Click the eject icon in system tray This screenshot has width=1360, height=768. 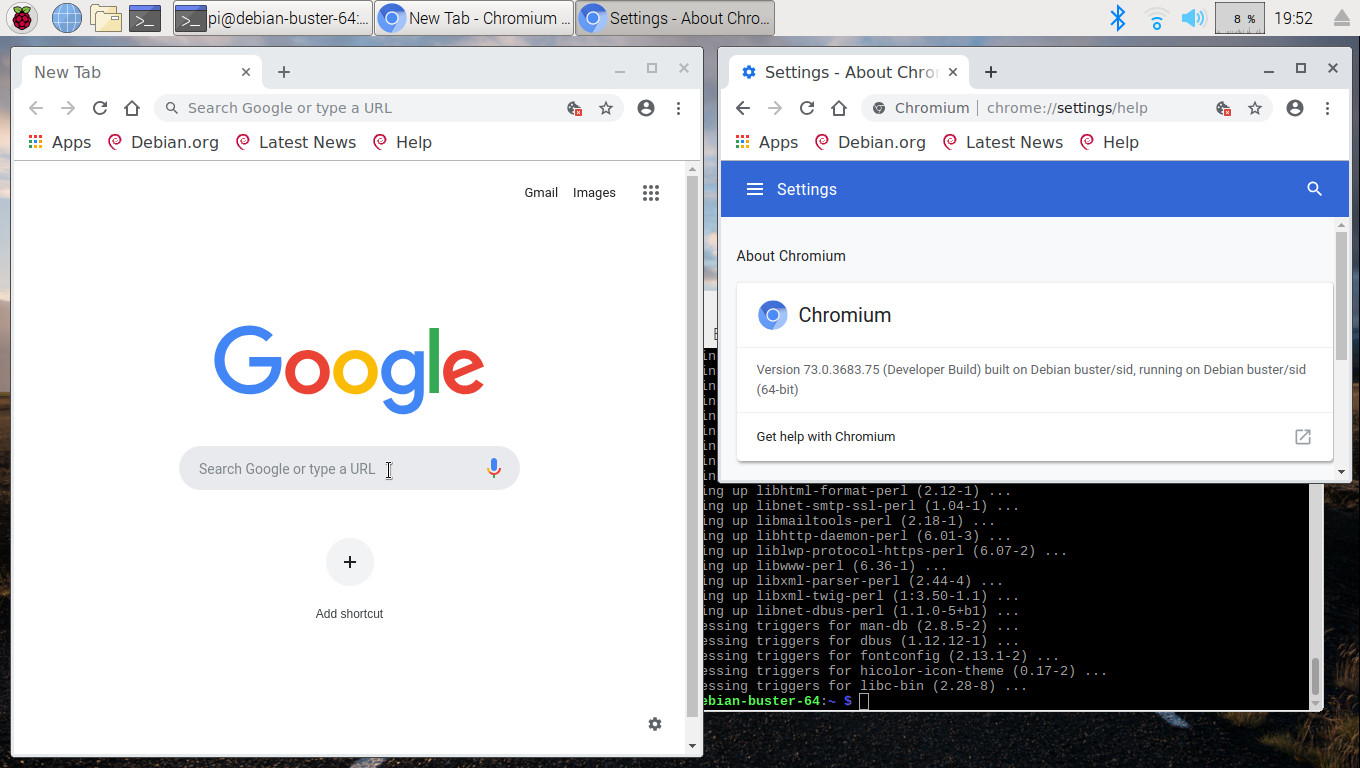tap(1342, 18)
